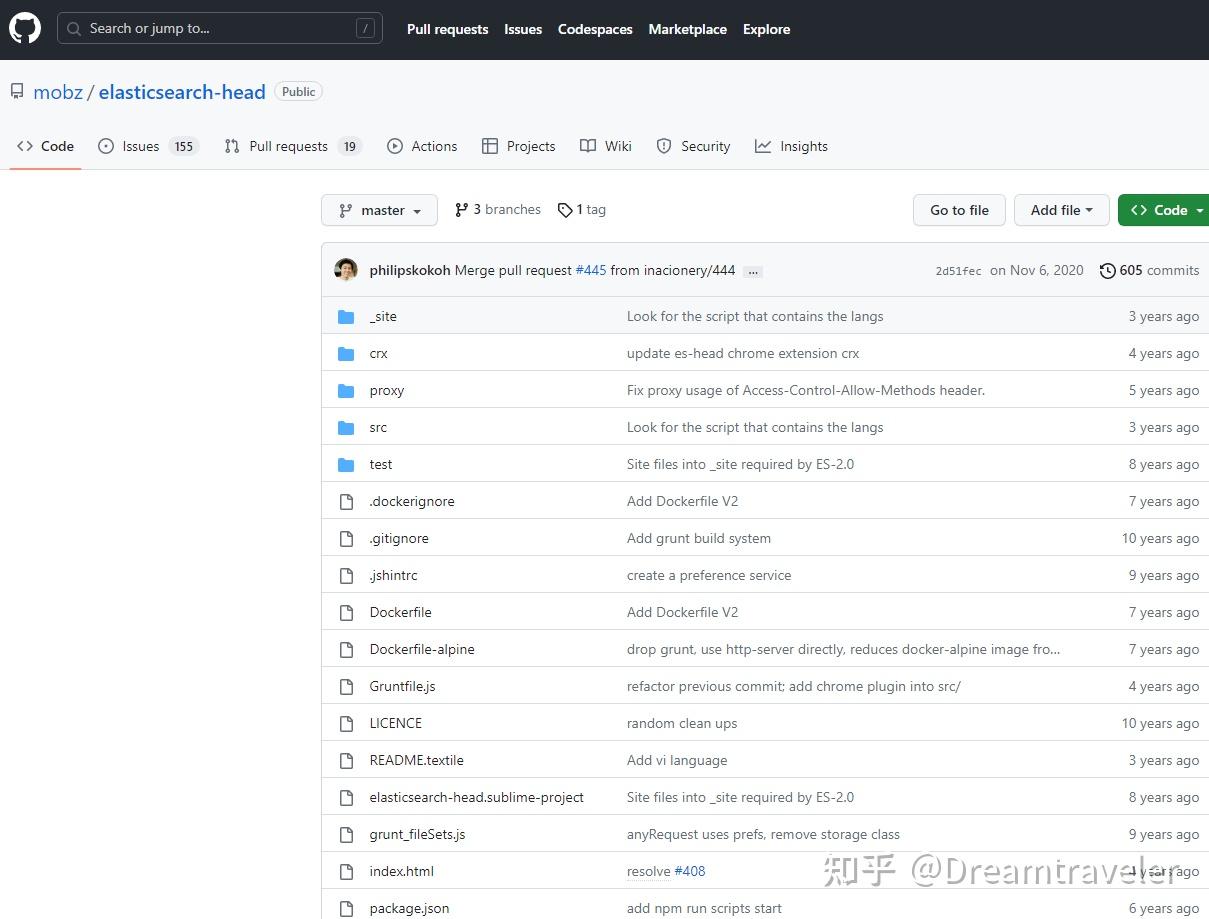Open the master branch dropdown
Screen dimensions: 1209x919
[379, 210]
